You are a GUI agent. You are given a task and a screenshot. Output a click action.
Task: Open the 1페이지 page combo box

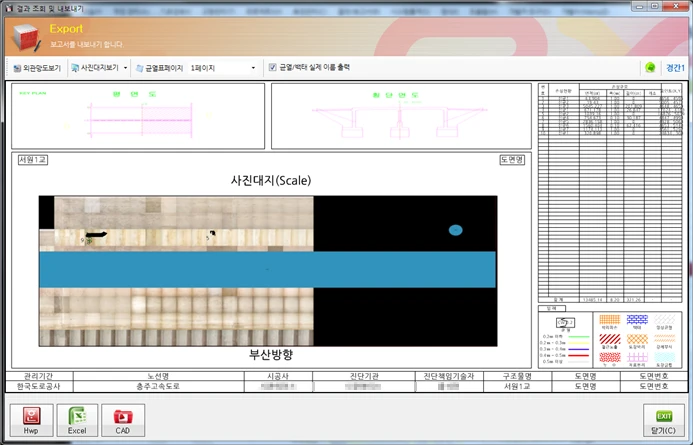pos(223,68)
